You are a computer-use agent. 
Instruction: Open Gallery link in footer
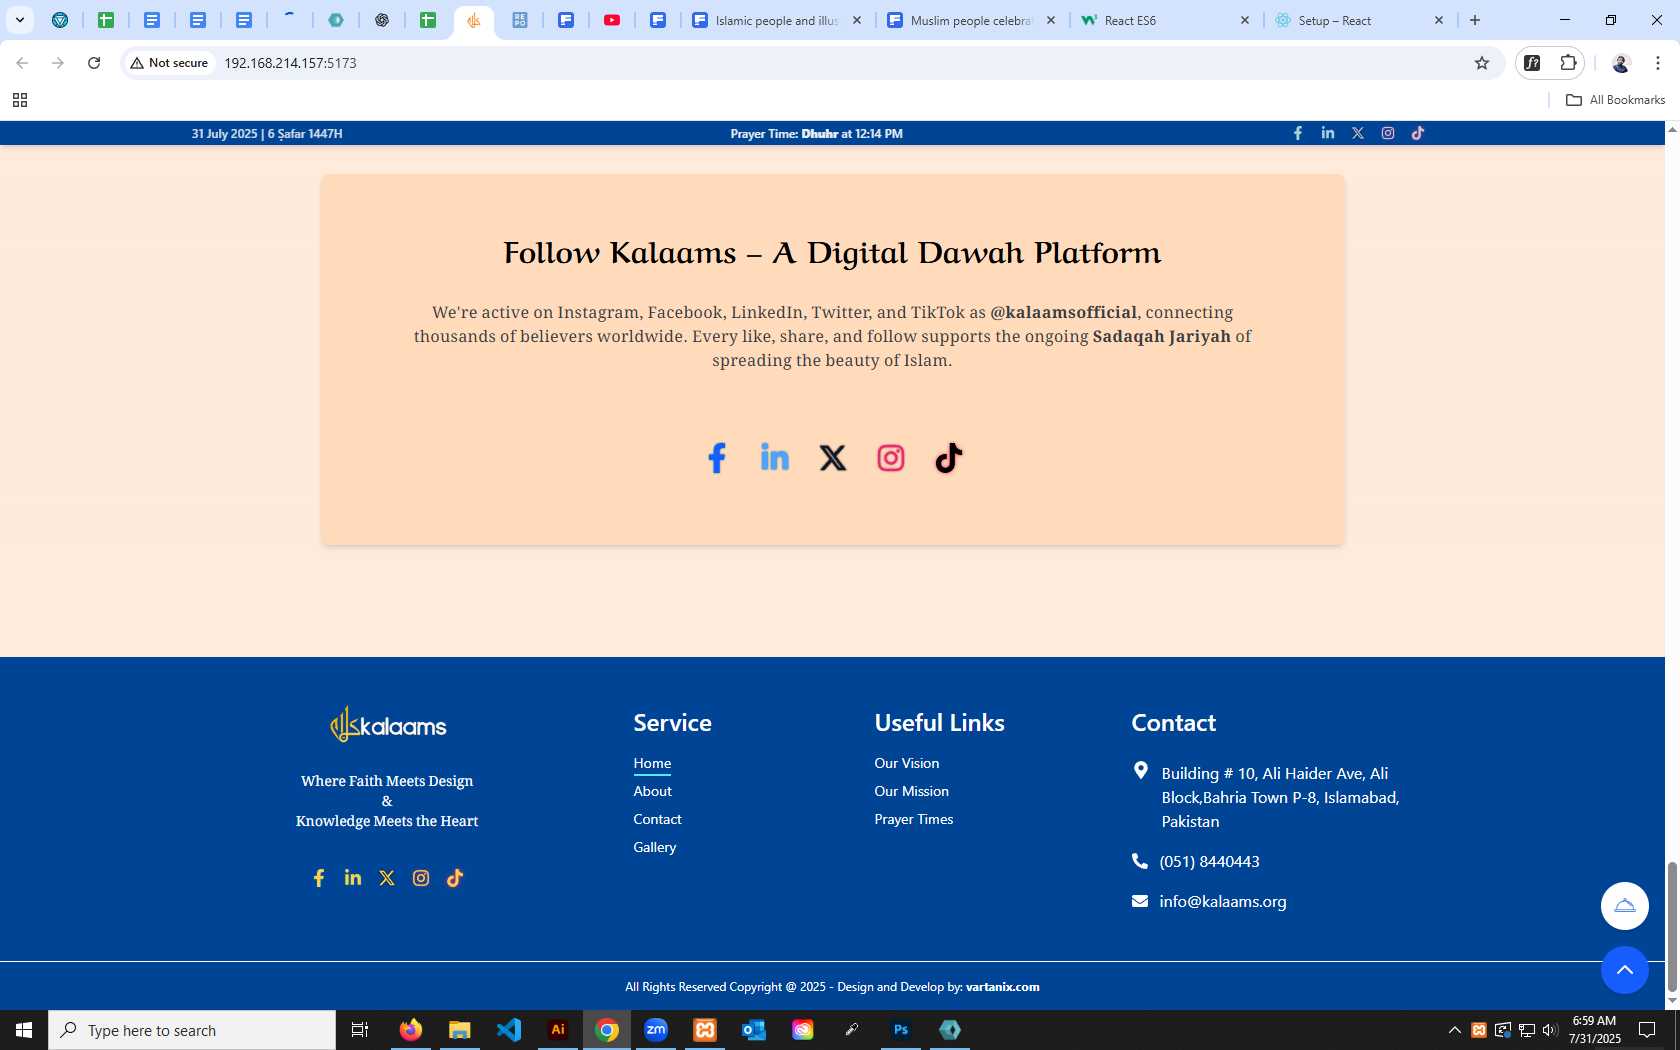(655, 847)
